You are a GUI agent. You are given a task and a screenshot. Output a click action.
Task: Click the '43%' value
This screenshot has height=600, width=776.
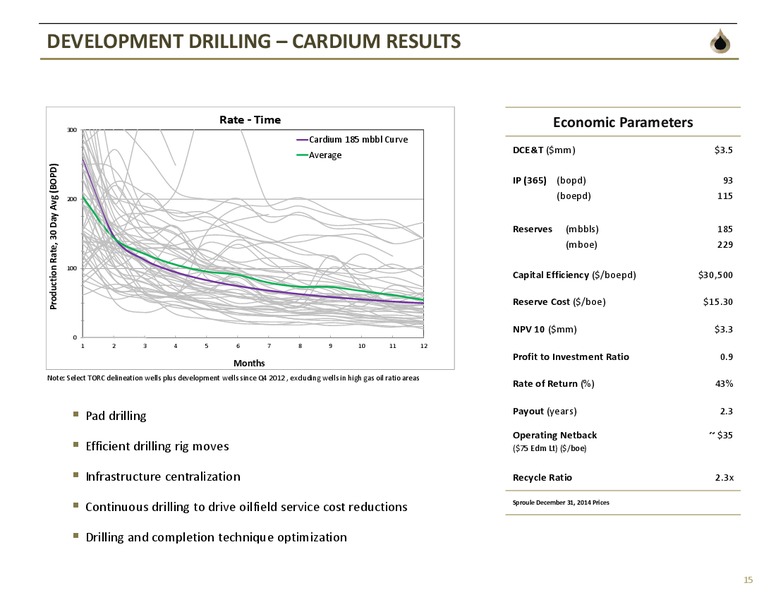point(724,384)
